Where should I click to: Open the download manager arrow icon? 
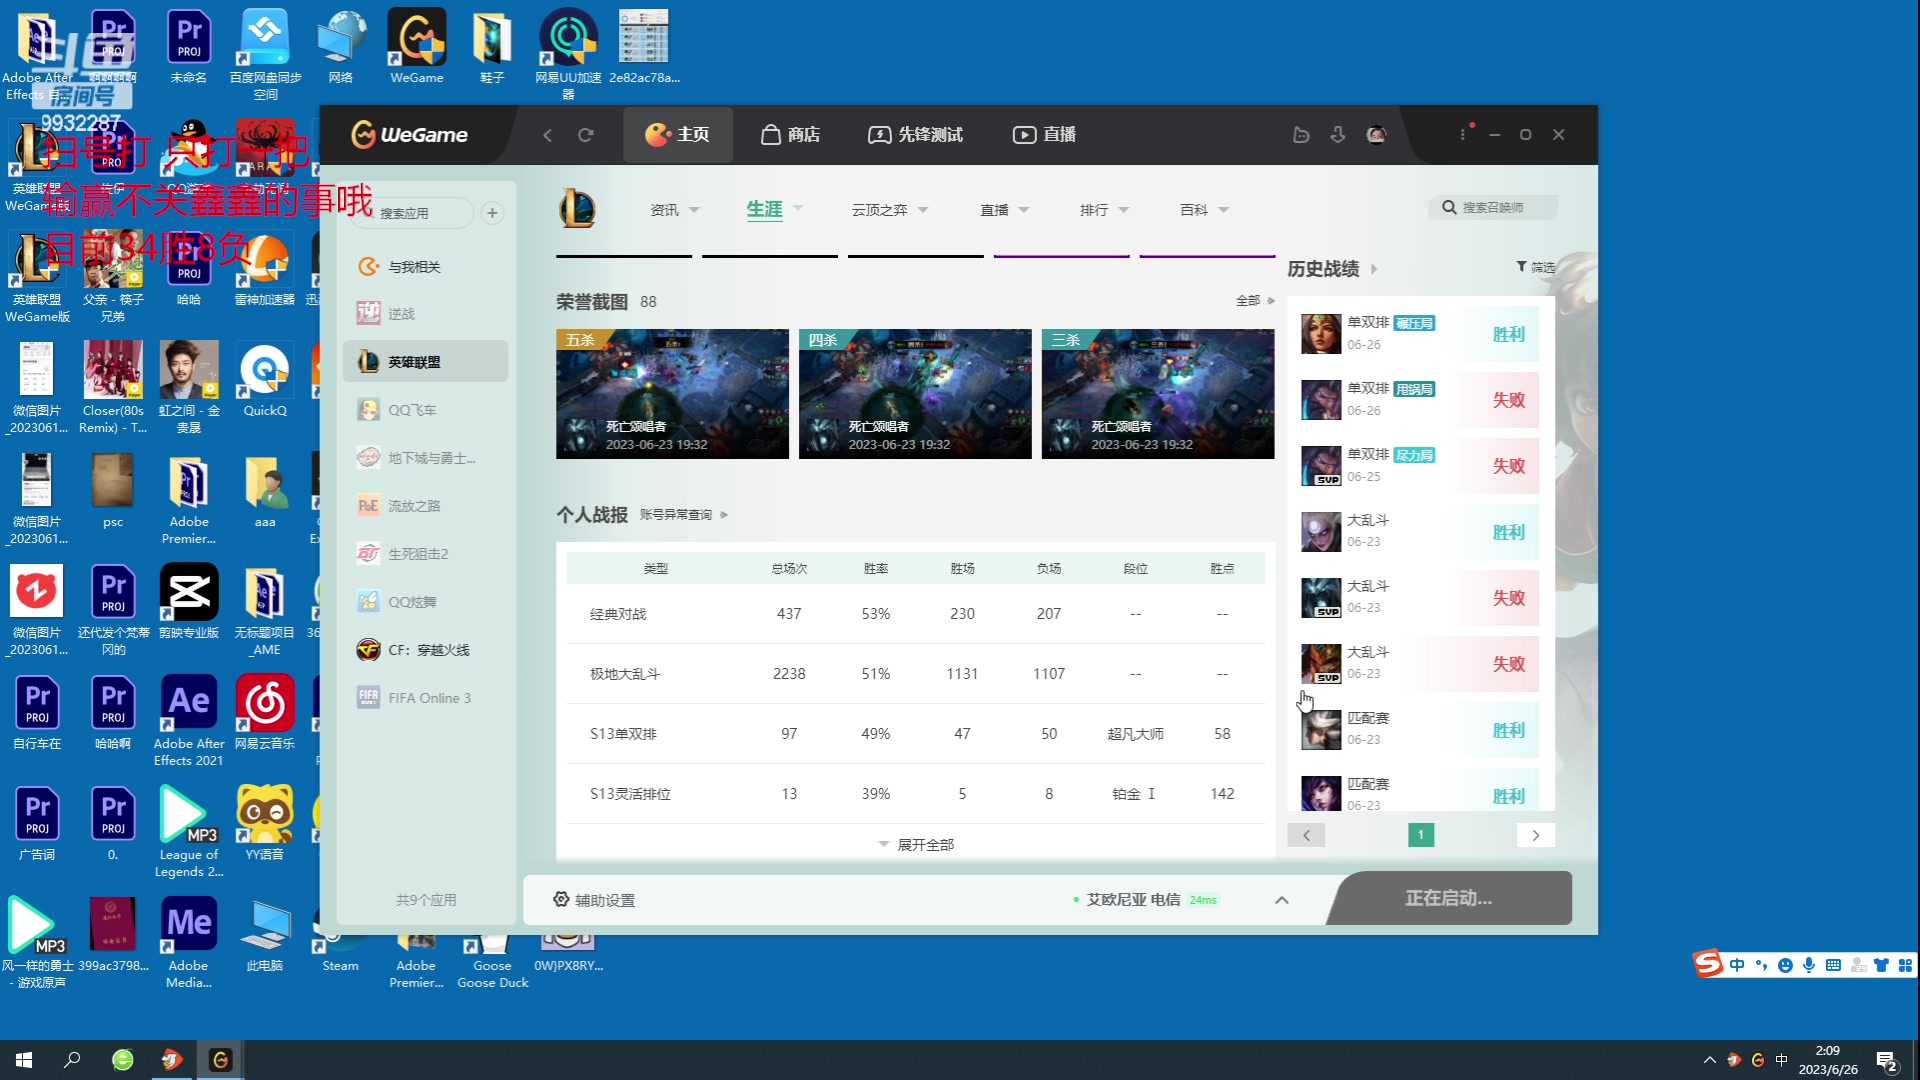tap(1338, 135)
